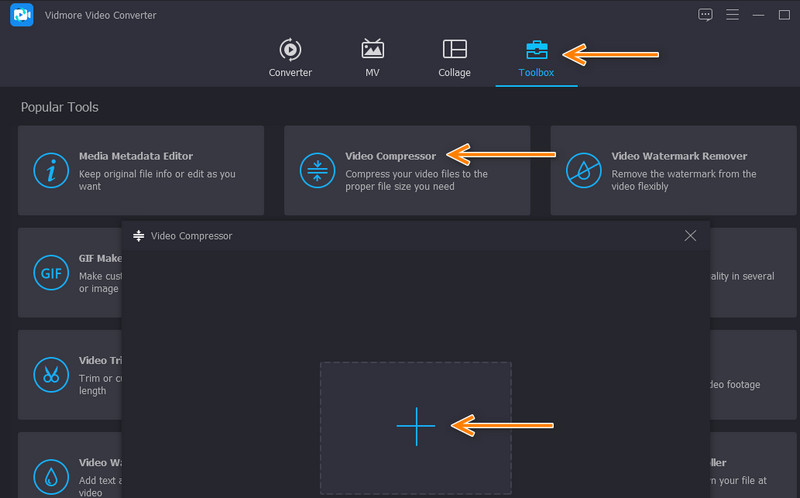Minimize the Vidmore Video Converter window

[x=756, y=15]
